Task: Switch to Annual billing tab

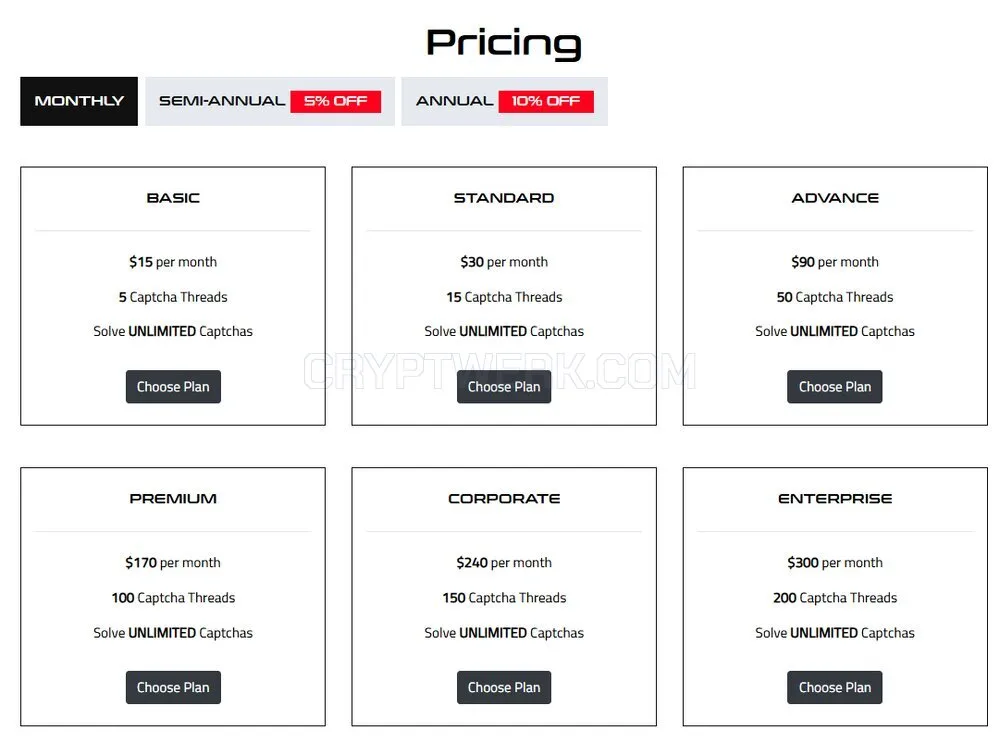Action: pos(504,101)
